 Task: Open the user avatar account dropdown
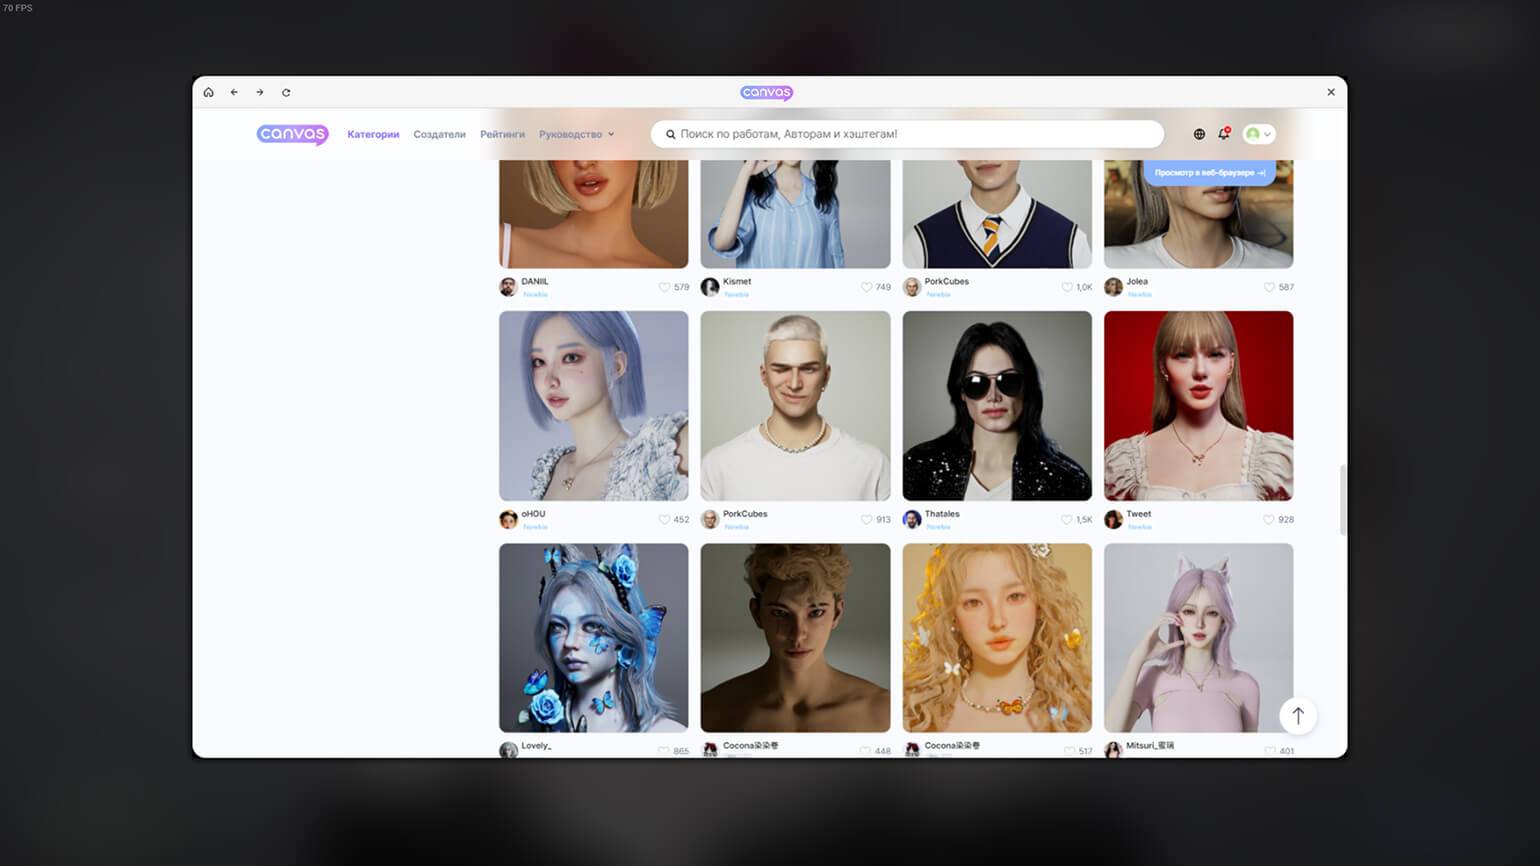pyautogui.click(x=1258, y=134)
